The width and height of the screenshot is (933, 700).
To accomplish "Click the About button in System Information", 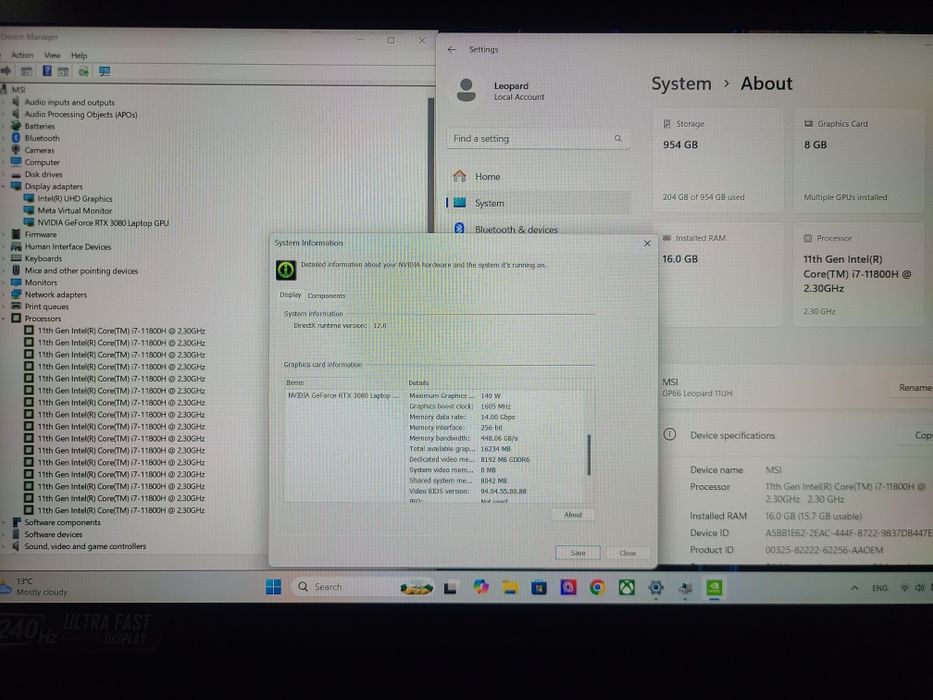I will (x=572, y=515).
